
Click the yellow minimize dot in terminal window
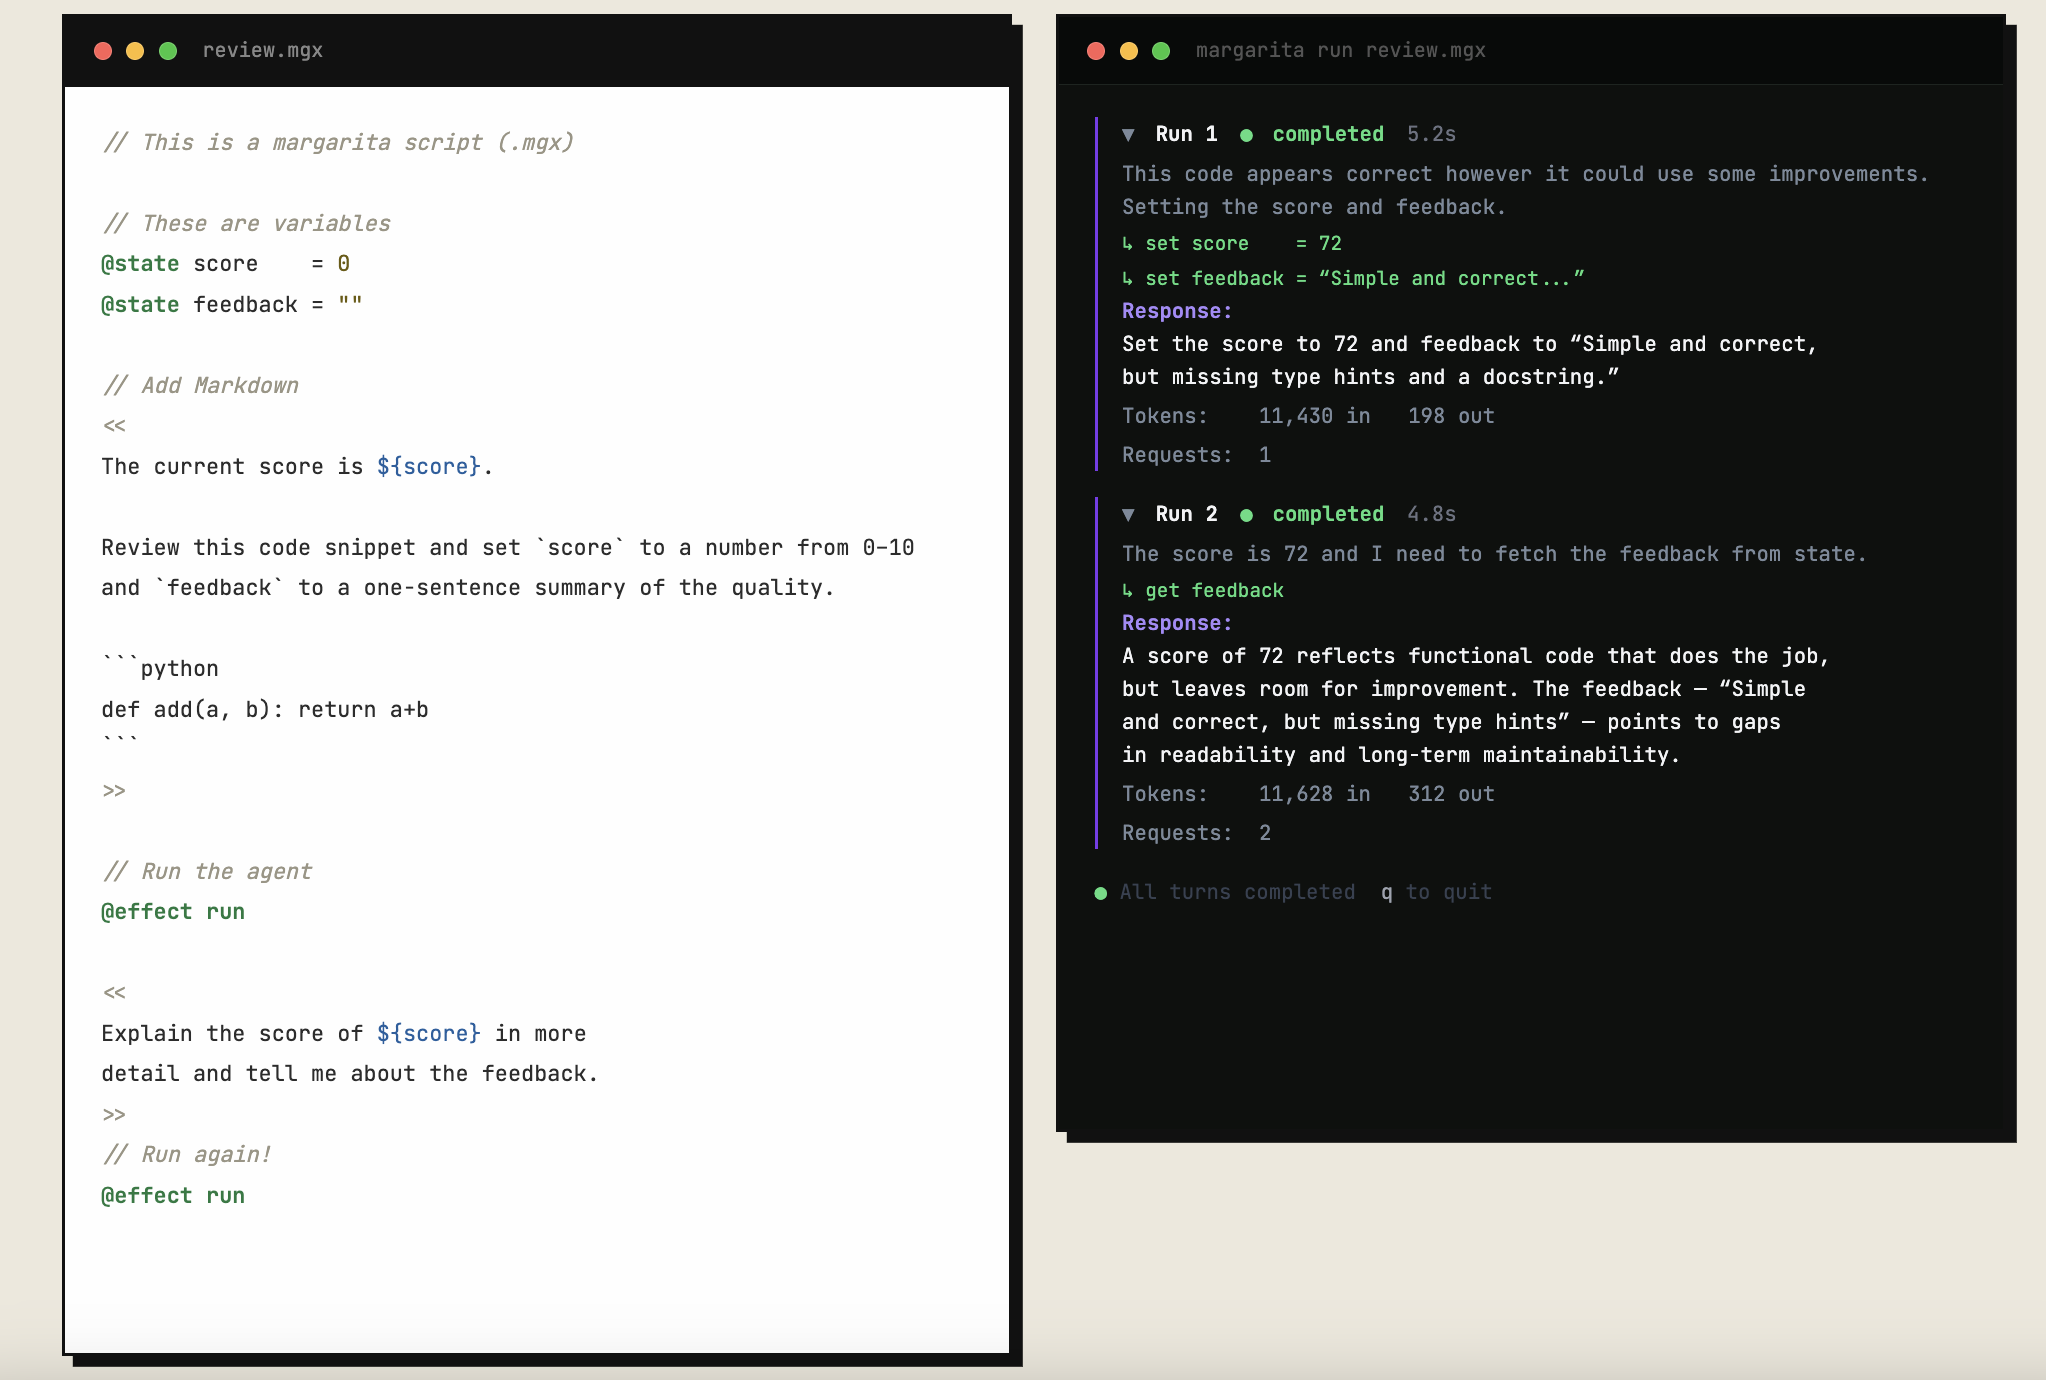pyautogui.click(x=1129, y=51)
